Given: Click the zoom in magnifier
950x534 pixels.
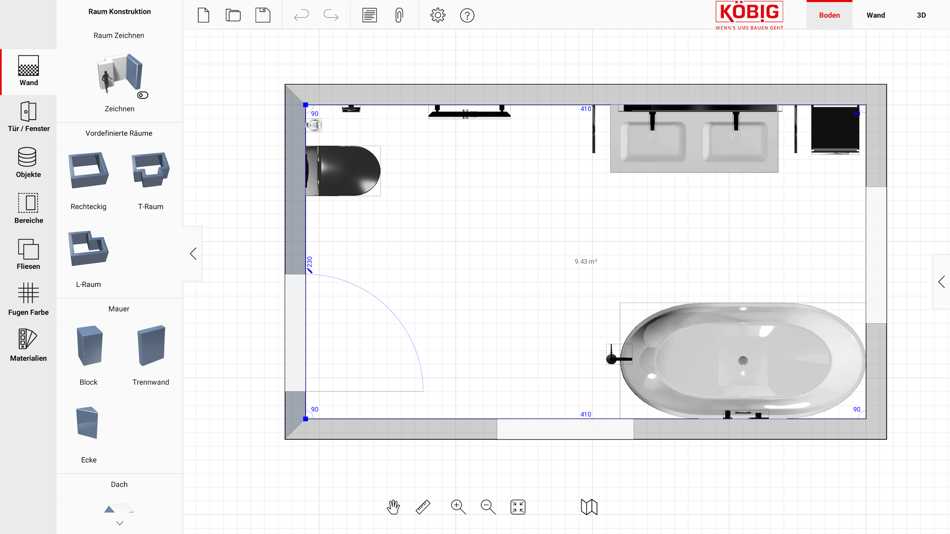Looking at the screenshot, I should click(458, 507).
